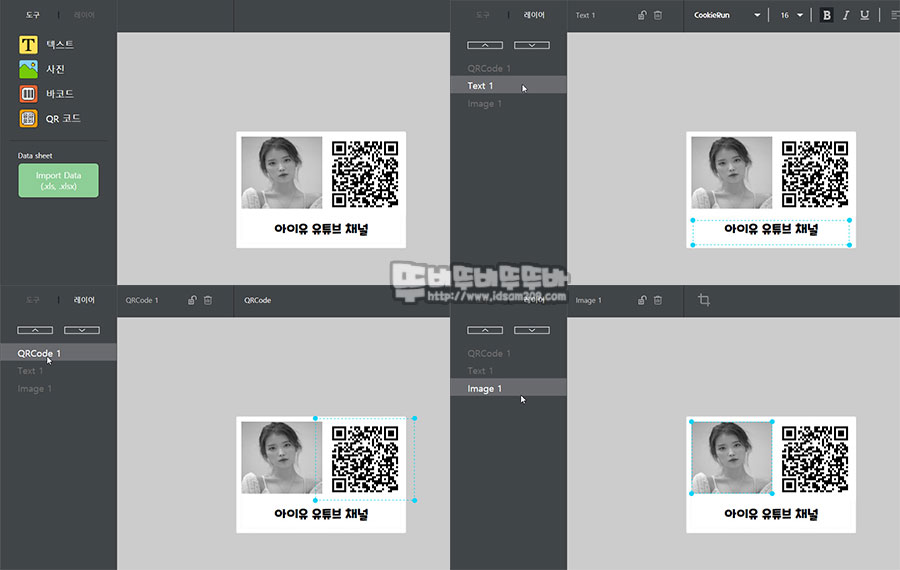Click the 'QRCode' type label in the toolbar
900x570 pixels.
pyautogui.click(x=257, y=300)
